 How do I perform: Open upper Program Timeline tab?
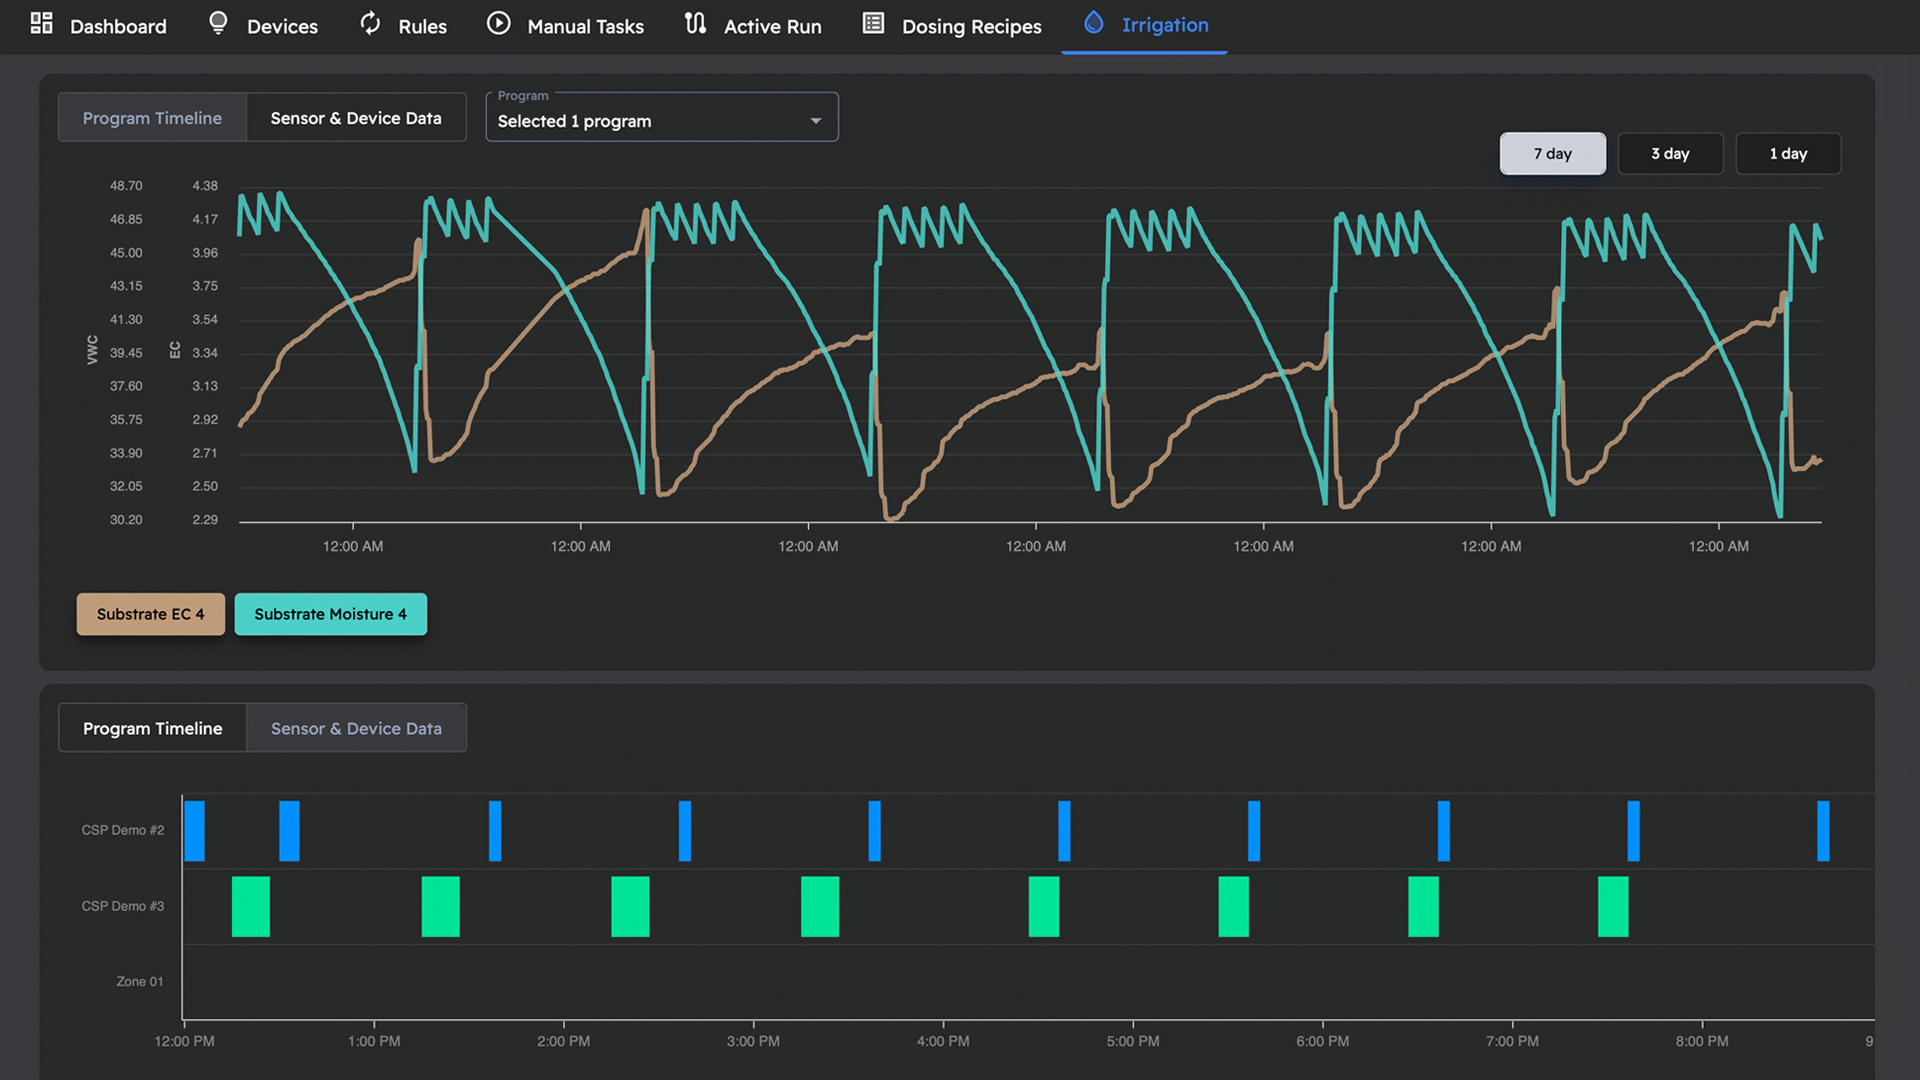152,118
